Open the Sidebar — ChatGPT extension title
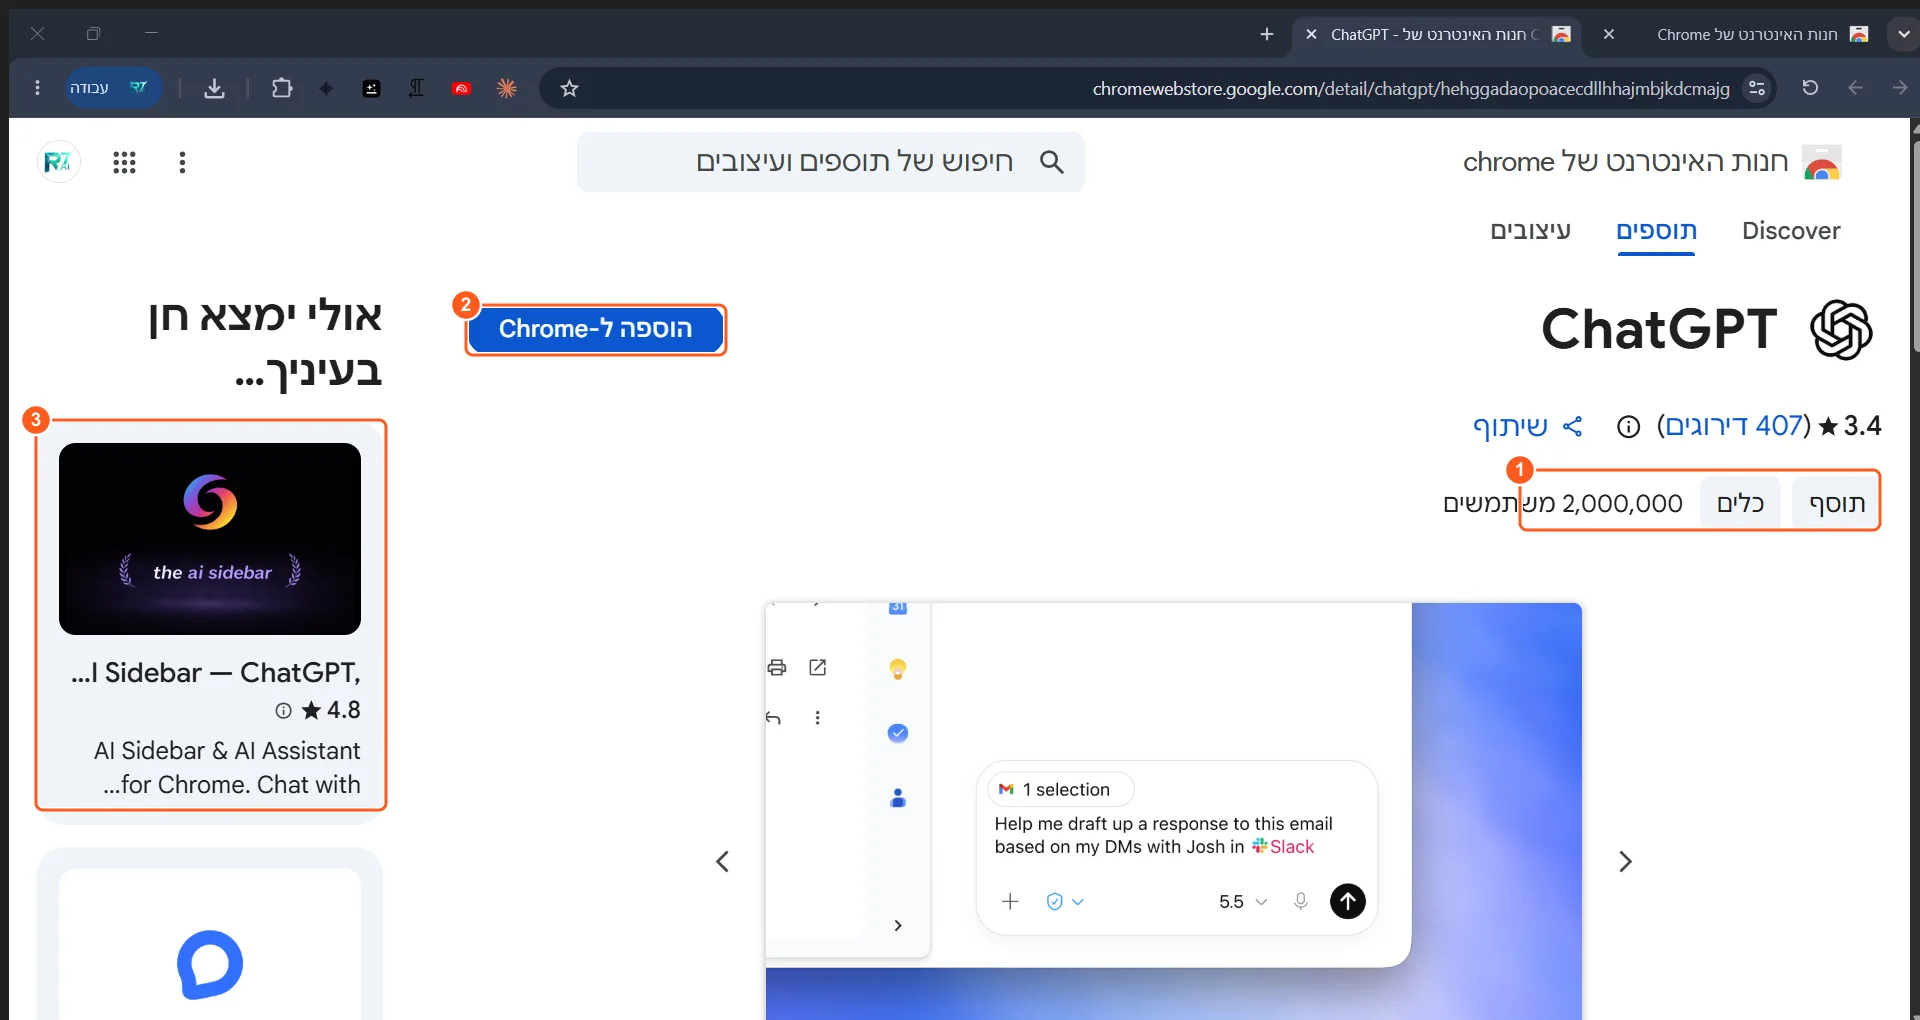This screenshot has height=1020, width=1920. (x=215, y=673)
